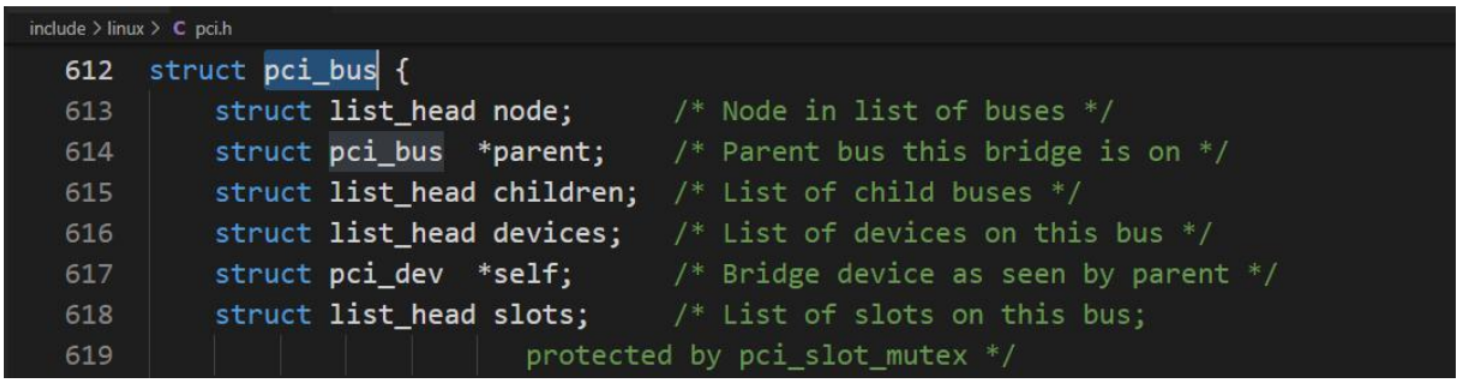
Task: Click line number 619 in the gutter
Action: [x=88, y=354]
